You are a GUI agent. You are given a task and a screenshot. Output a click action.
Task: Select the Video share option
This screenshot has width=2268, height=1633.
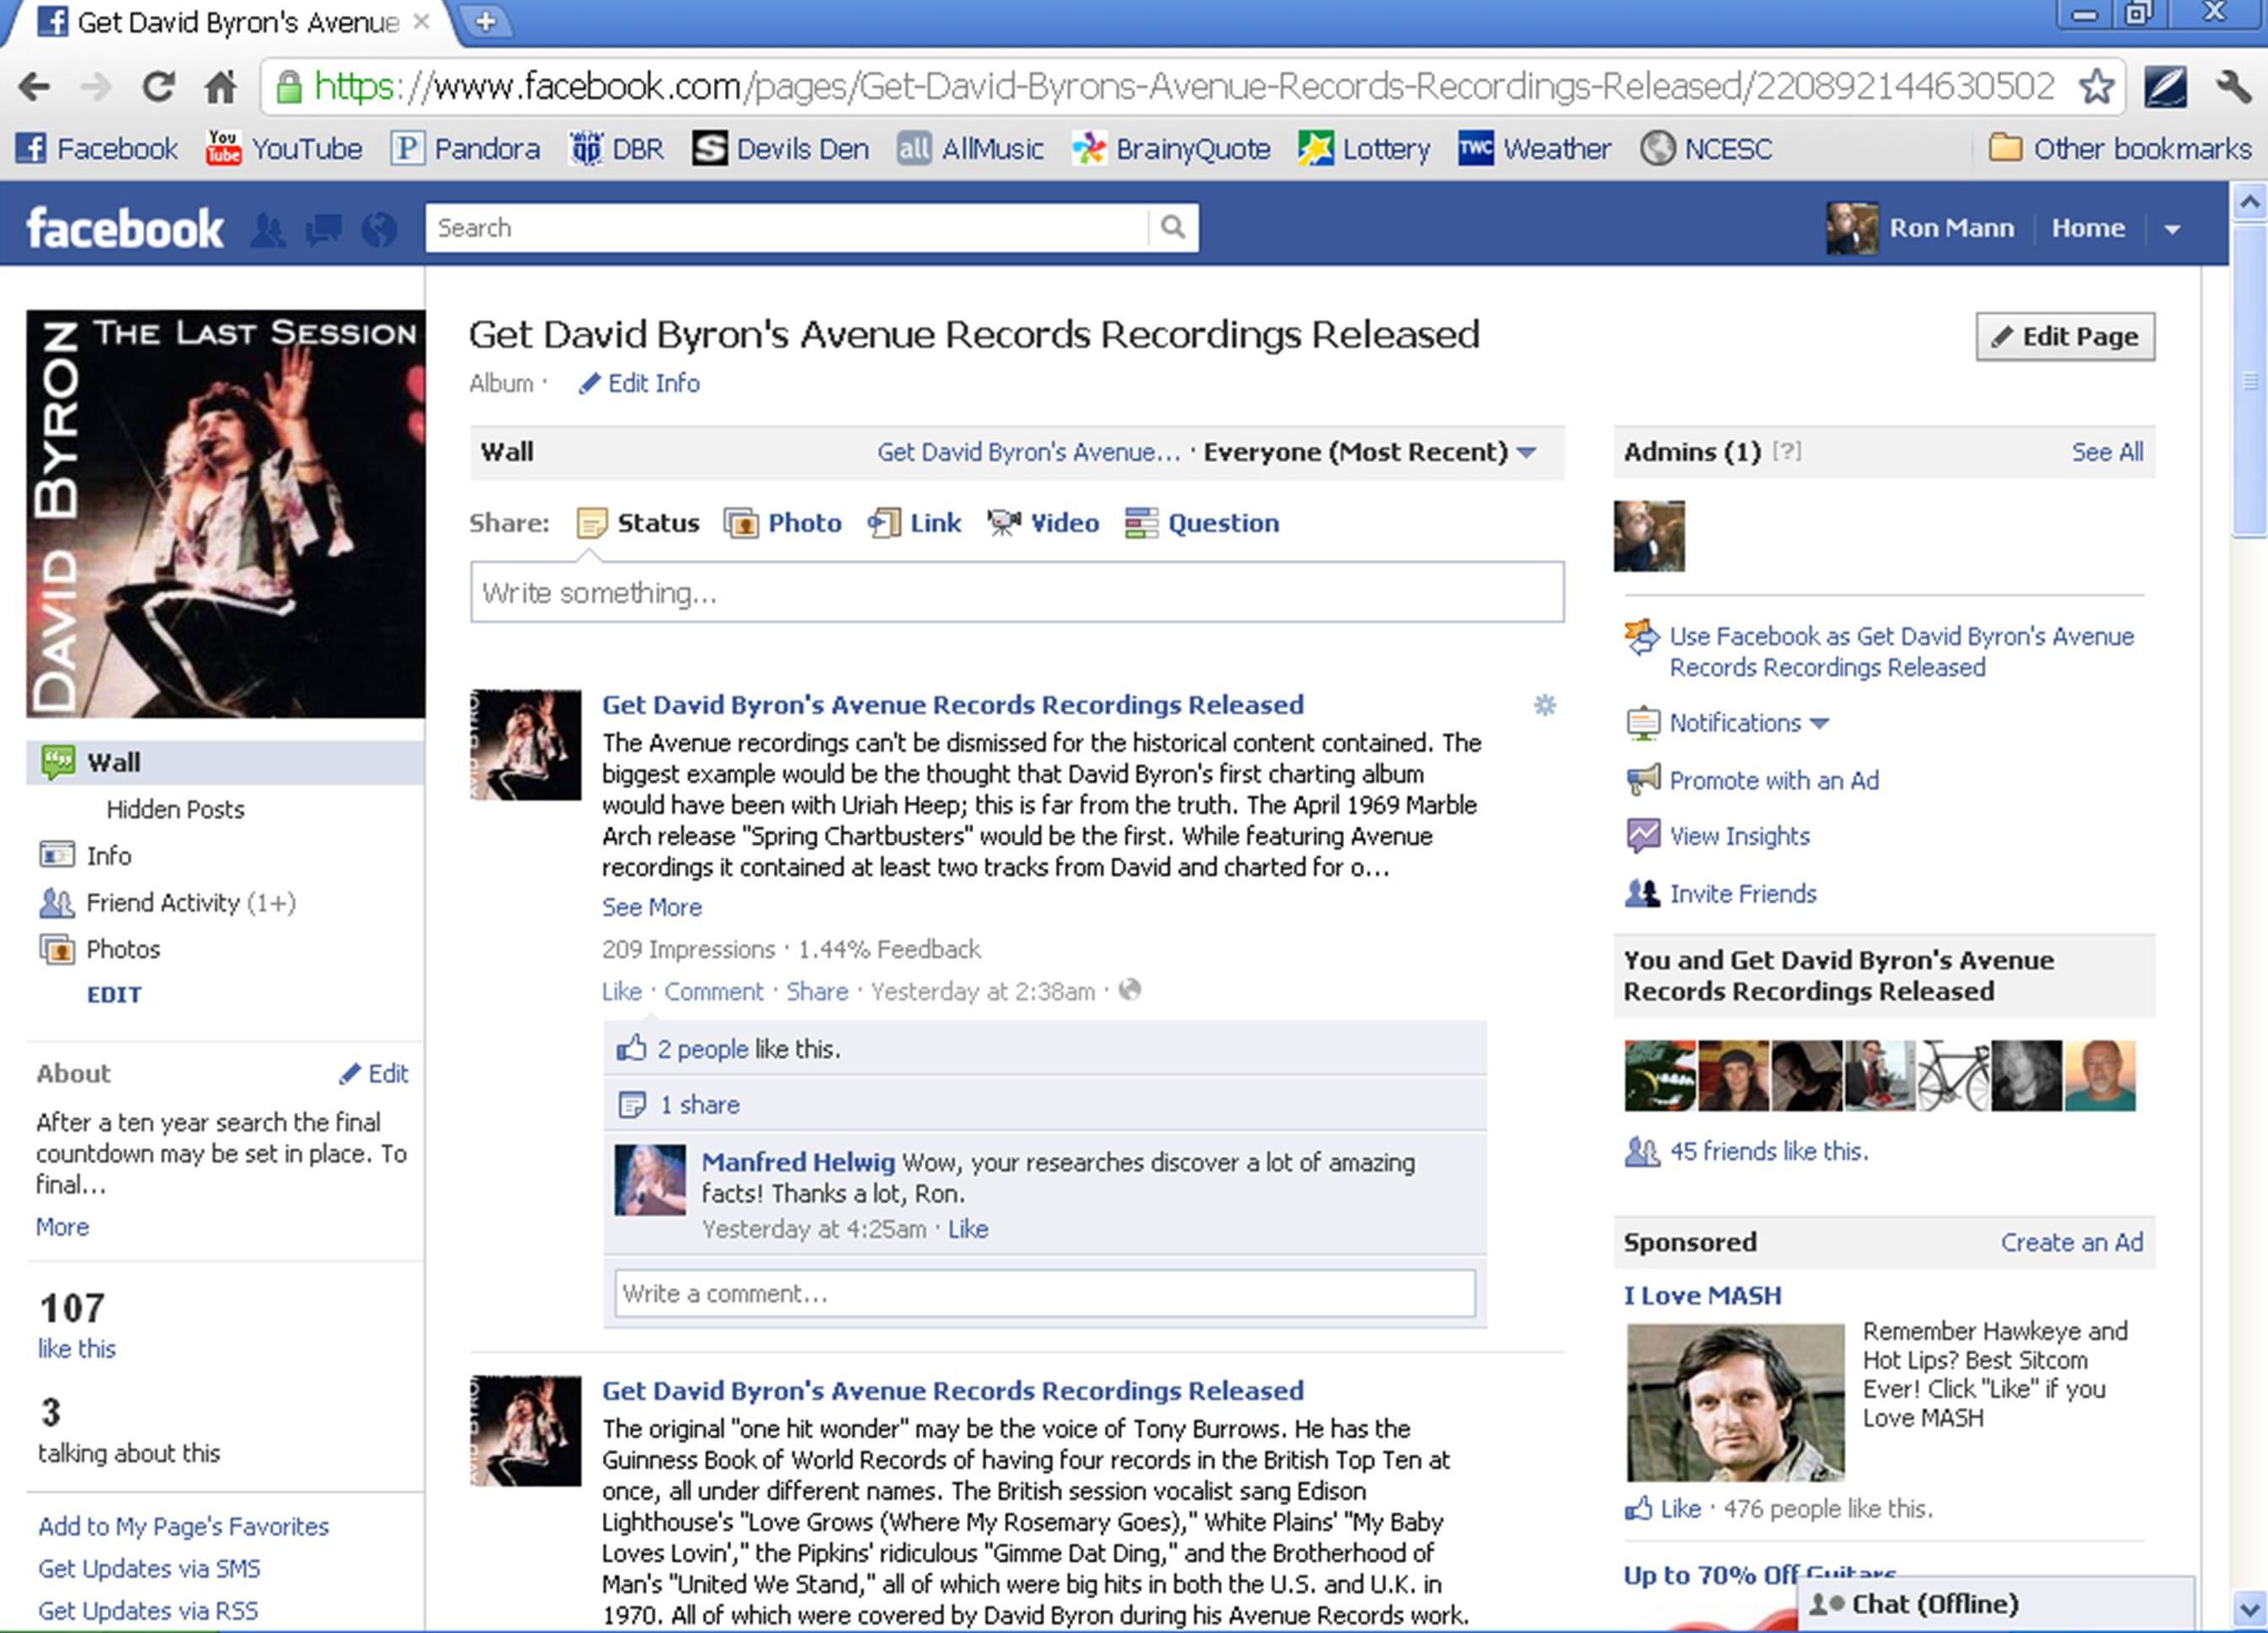(1043, 523)
